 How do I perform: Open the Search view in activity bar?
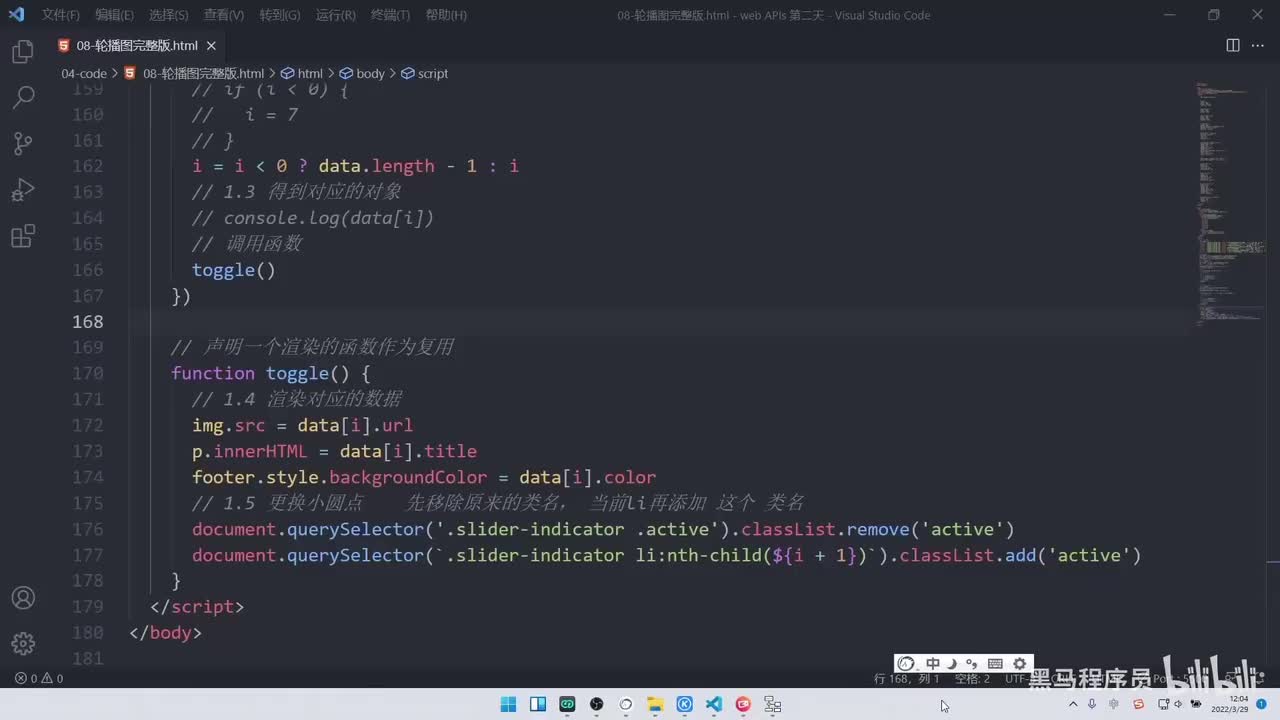click(23, 98)
